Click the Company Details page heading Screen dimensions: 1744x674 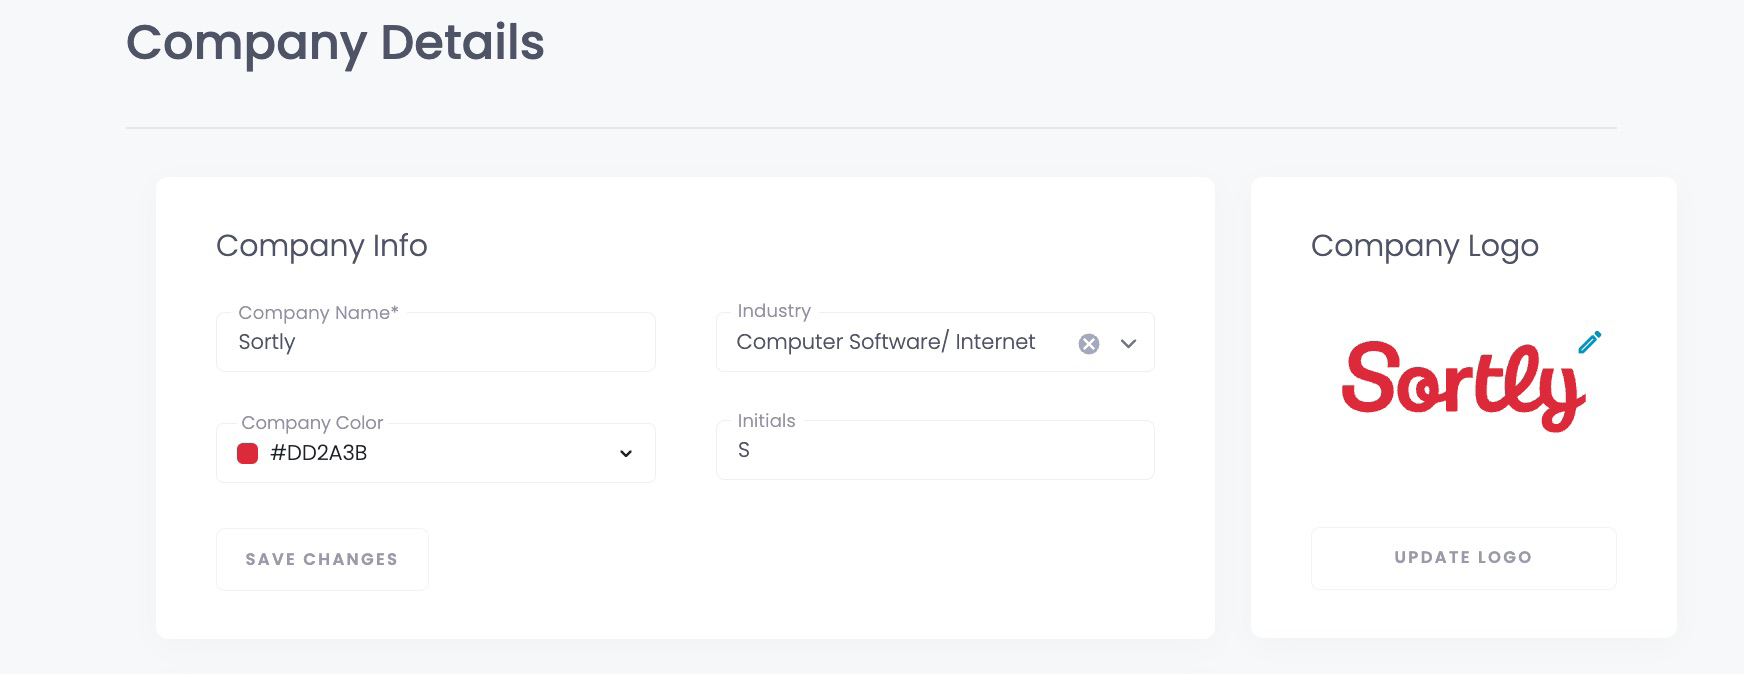pyautogui.click(x=335, y=44)
